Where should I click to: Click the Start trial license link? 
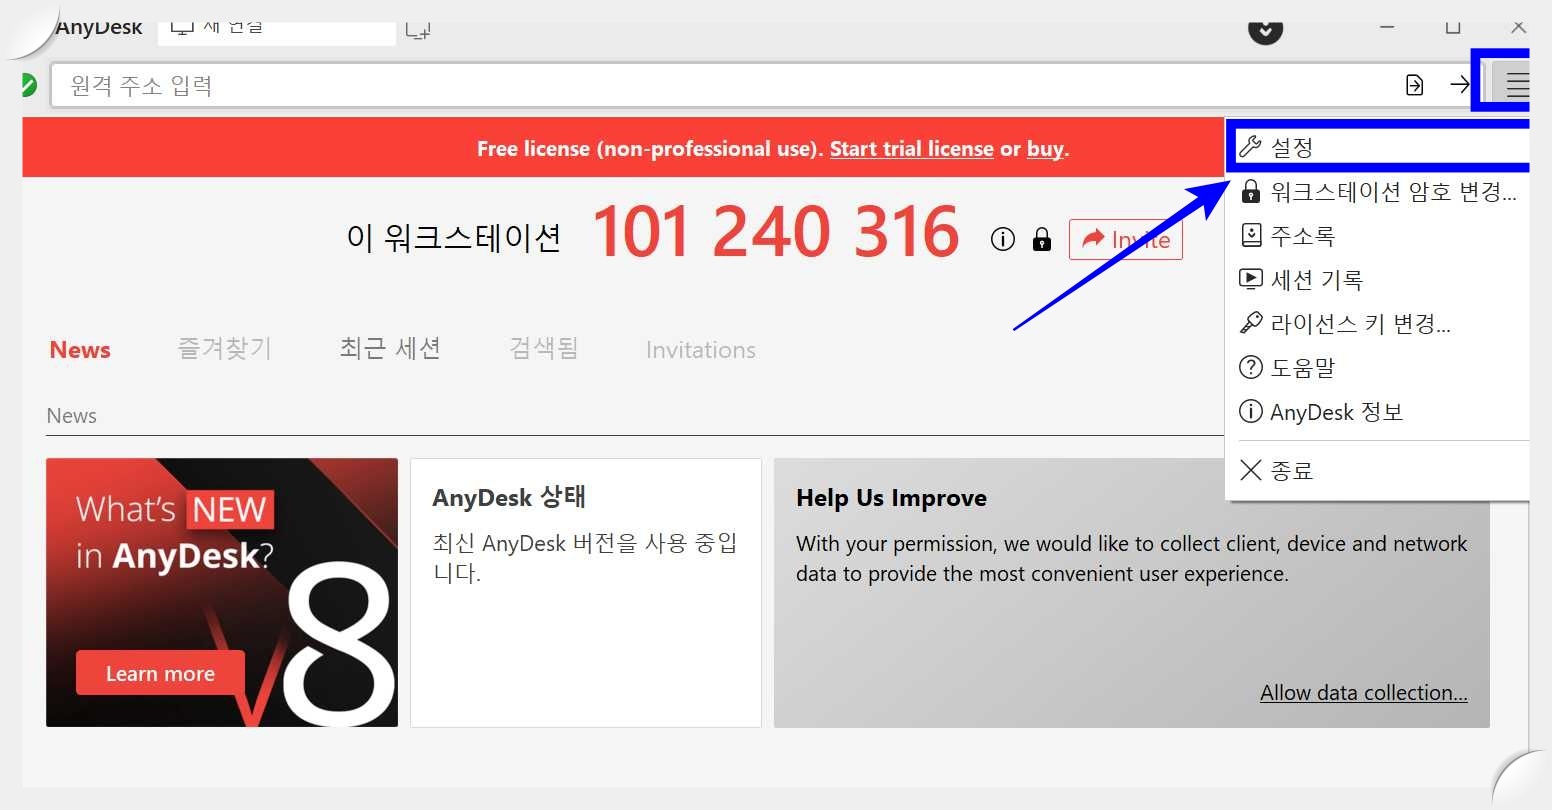coord(910,148)
